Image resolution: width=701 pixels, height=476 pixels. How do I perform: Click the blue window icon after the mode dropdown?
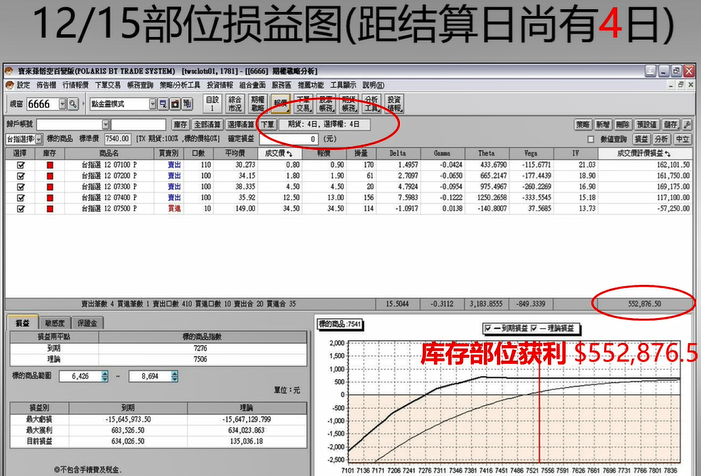[163, 104]
